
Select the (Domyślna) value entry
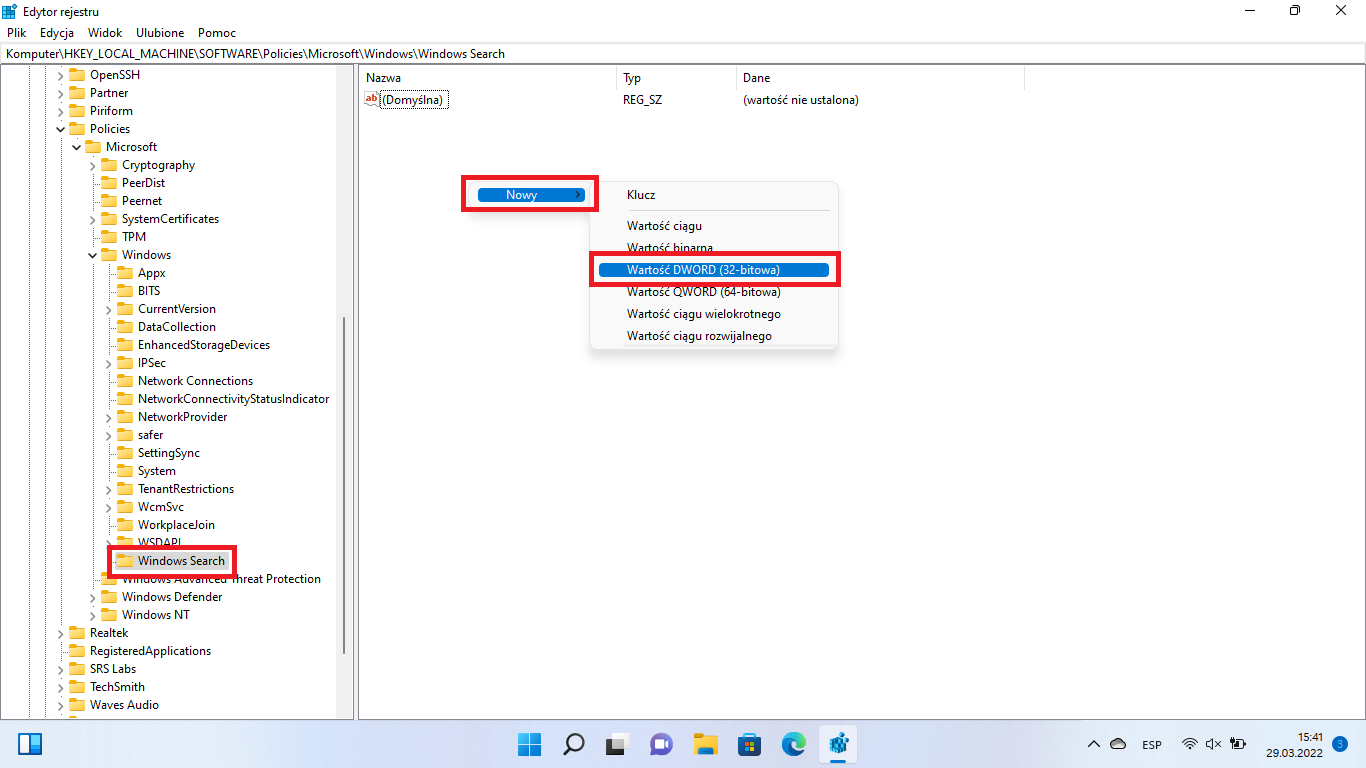tap(414, 100)
